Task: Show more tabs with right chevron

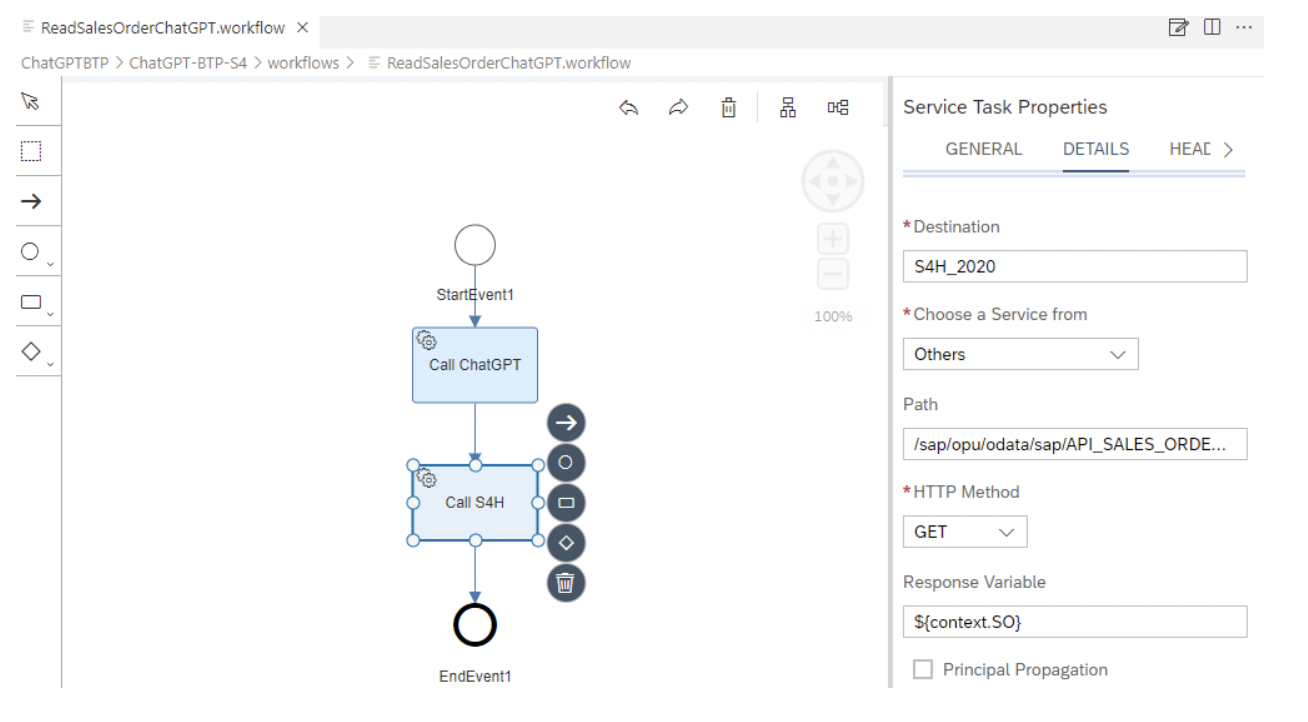Action: coord(1229,149)
